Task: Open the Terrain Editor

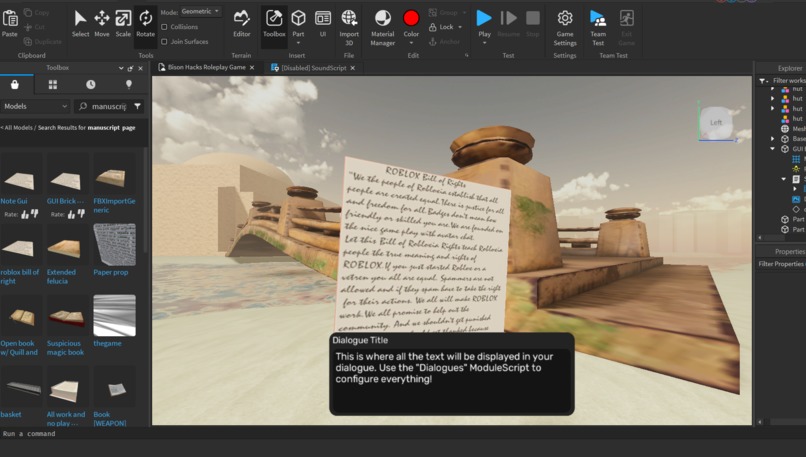Action: tap(242, 24)
